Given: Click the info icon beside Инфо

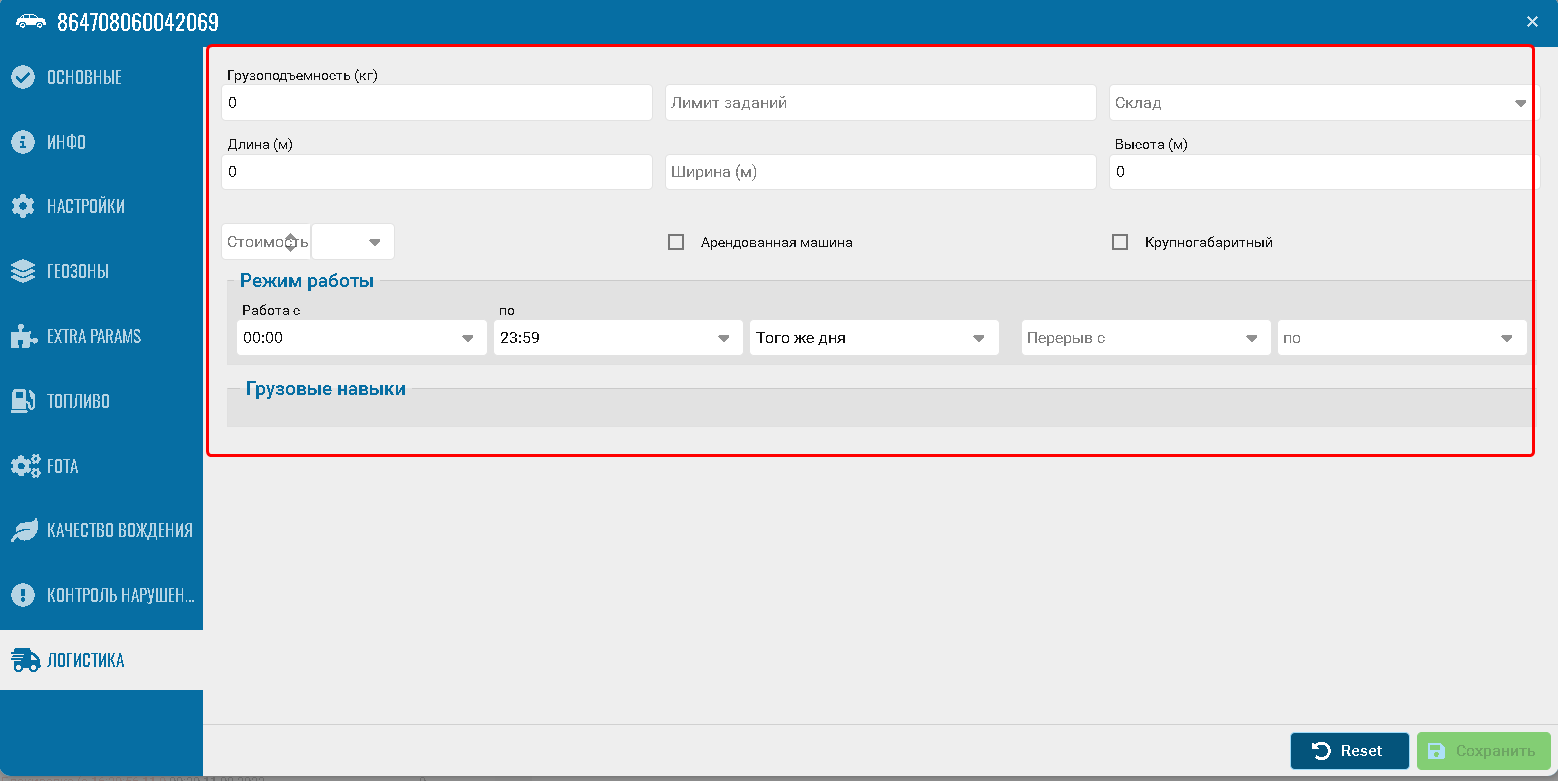Looking at the screenshot, I should (23, 142).
